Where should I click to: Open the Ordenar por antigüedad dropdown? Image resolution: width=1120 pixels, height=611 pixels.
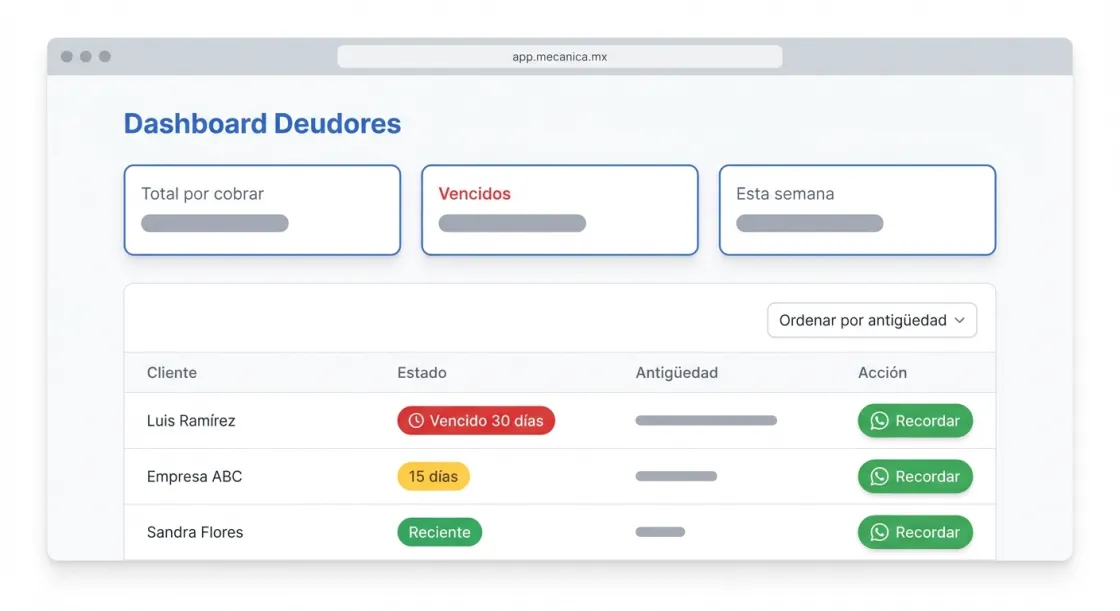pos(871,320)
